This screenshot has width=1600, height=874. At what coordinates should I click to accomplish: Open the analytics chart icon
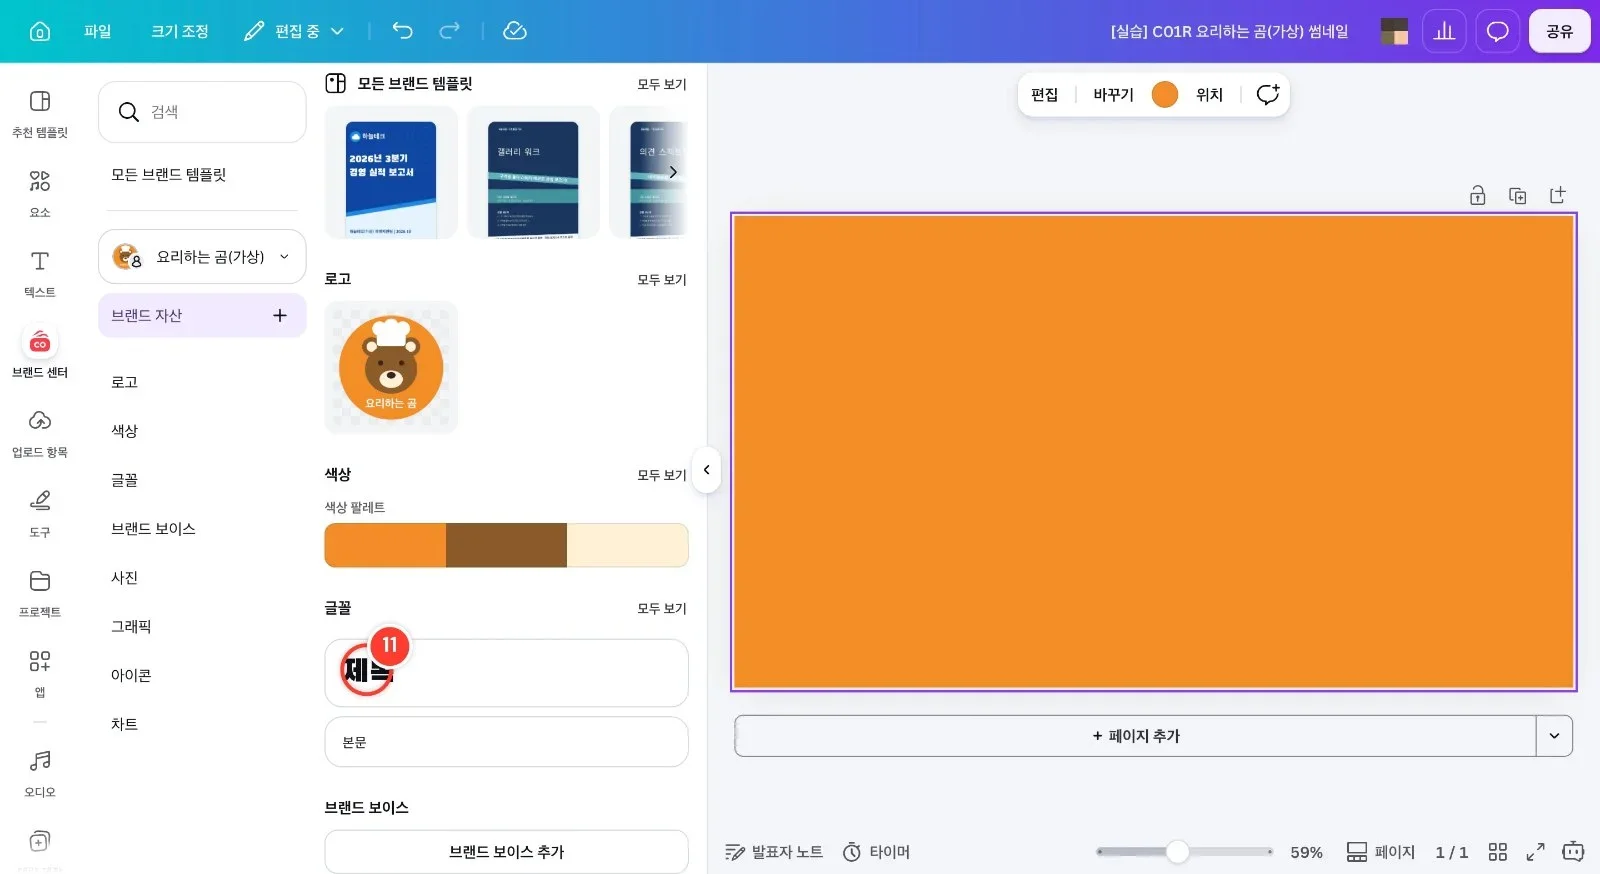[1444, 31]
